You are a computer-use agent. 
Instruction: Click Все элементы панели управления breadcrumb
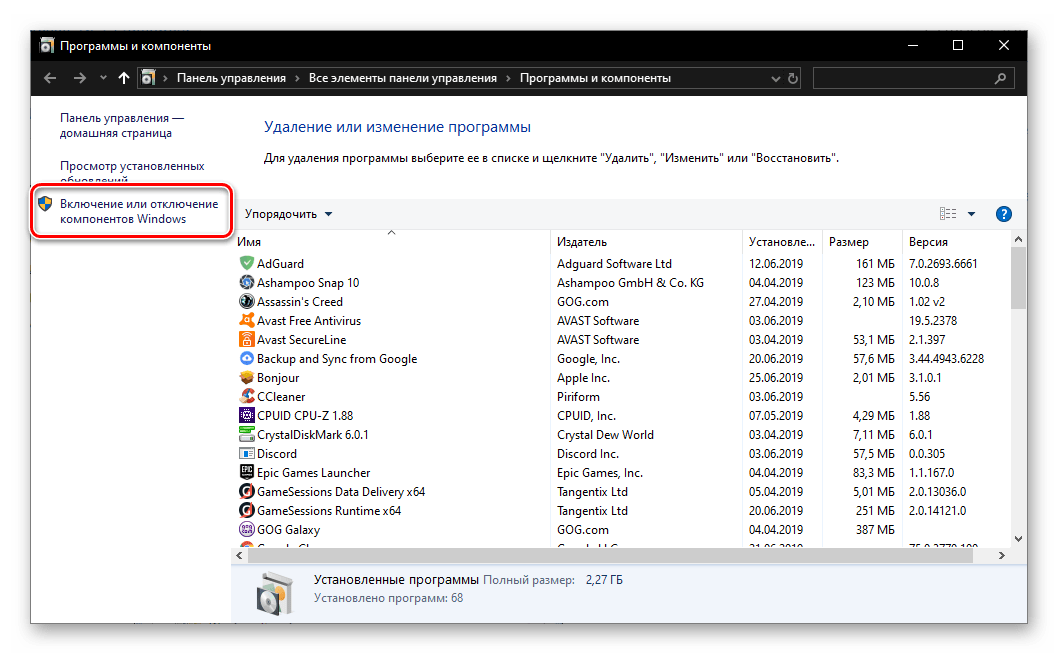click(x=402, y=78)
